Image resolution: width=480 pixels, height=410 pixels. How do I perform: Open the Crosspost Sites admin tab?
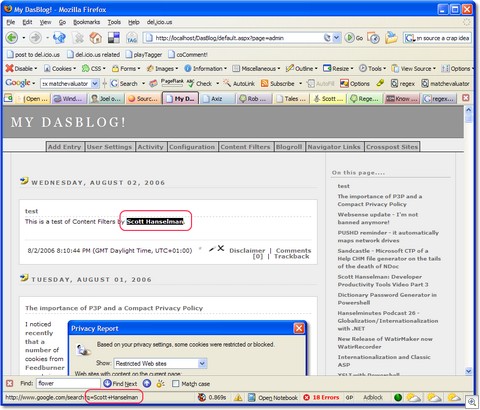pyautogui.click(x=392, y=147)
